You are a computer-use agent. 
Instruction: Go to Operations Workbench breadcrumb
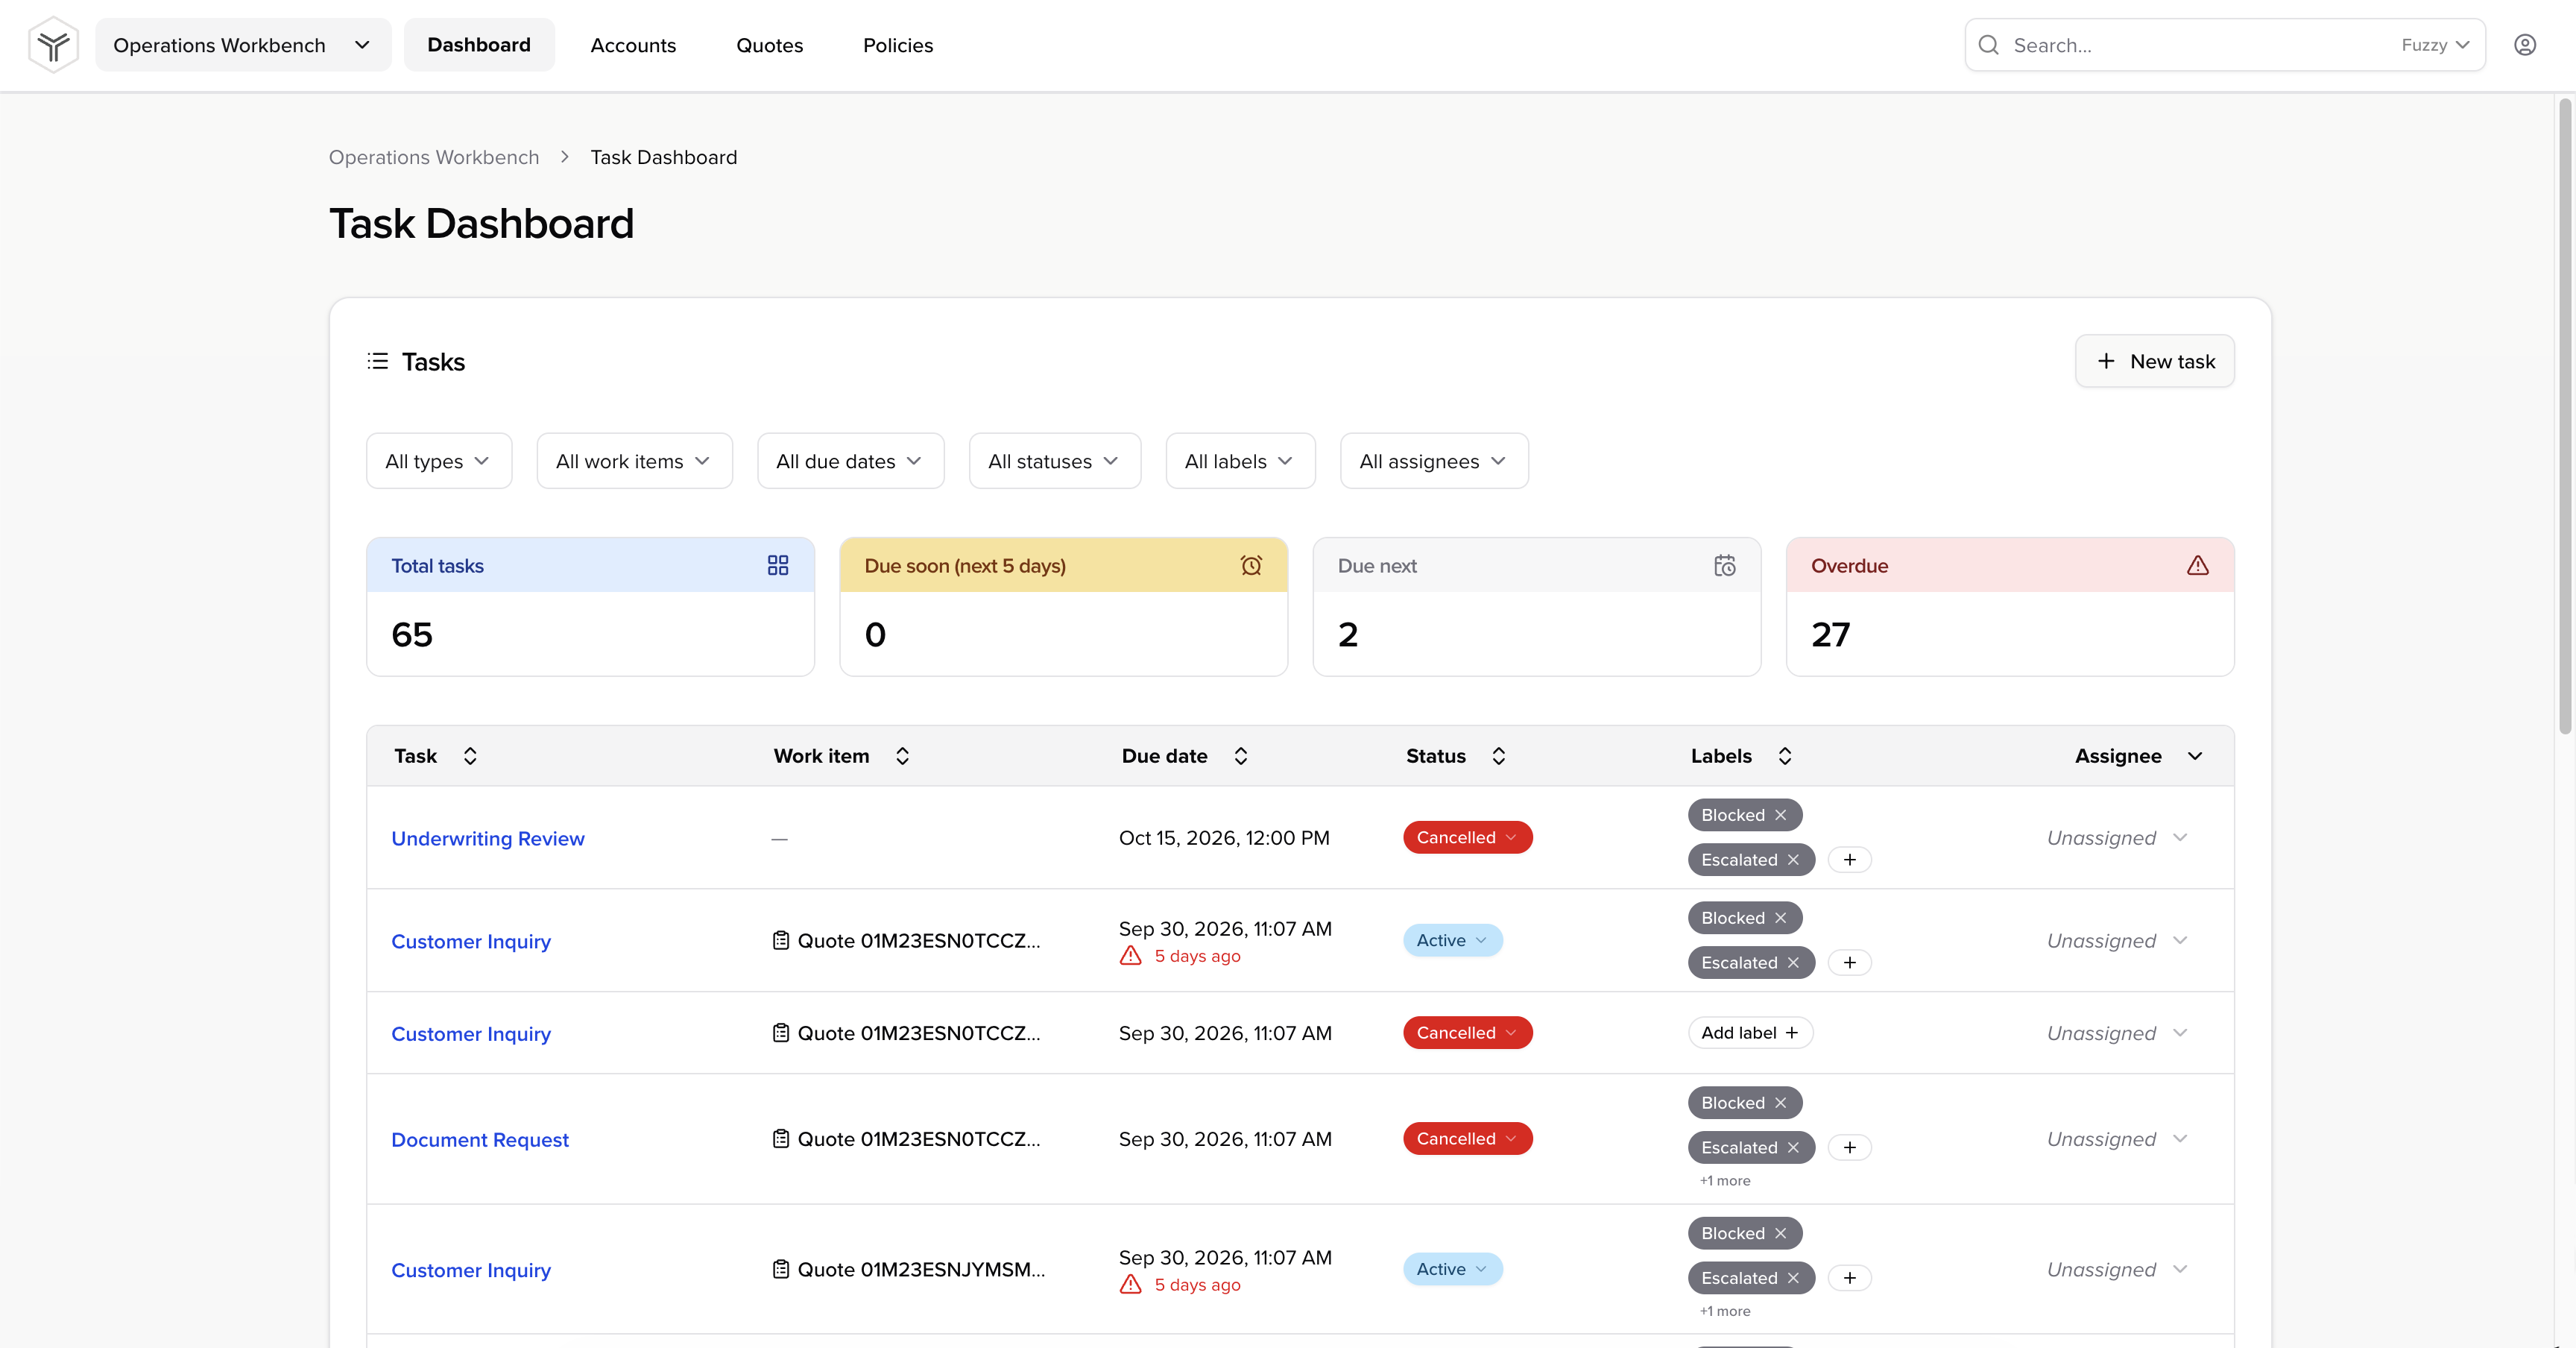(x=434, y=157)
